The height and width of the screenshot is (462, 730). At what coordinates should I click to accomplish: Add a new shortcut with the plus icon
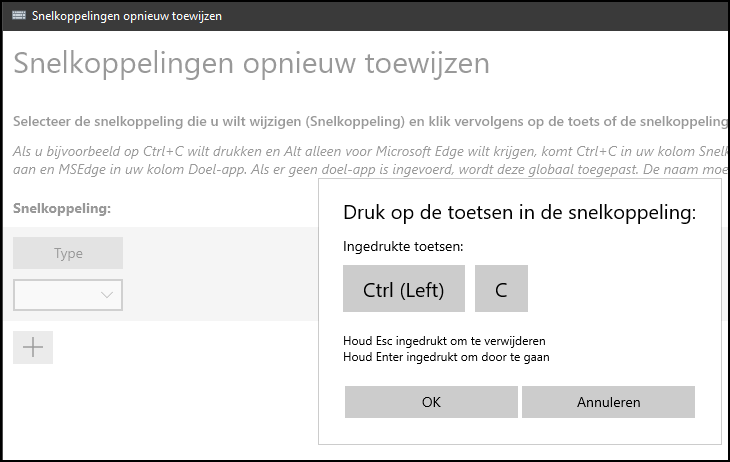[33, 347]
